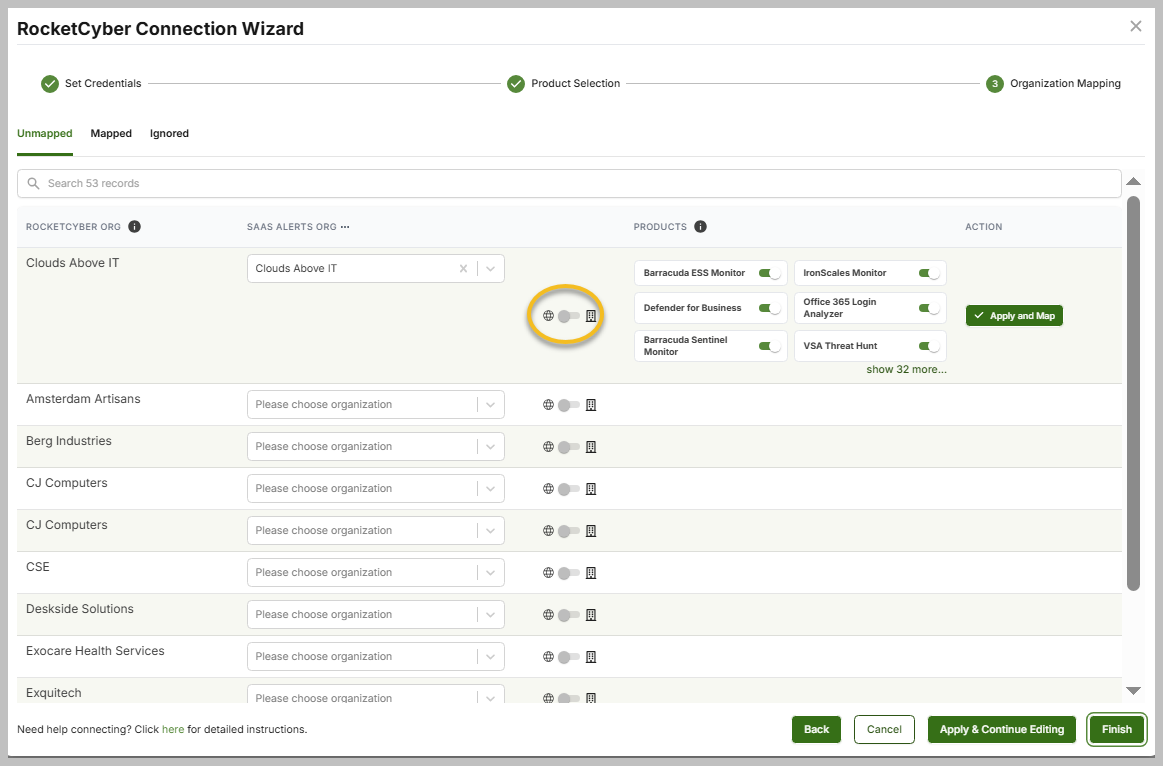Click the globe icon in Berg Industries row

tap(548, 447)
